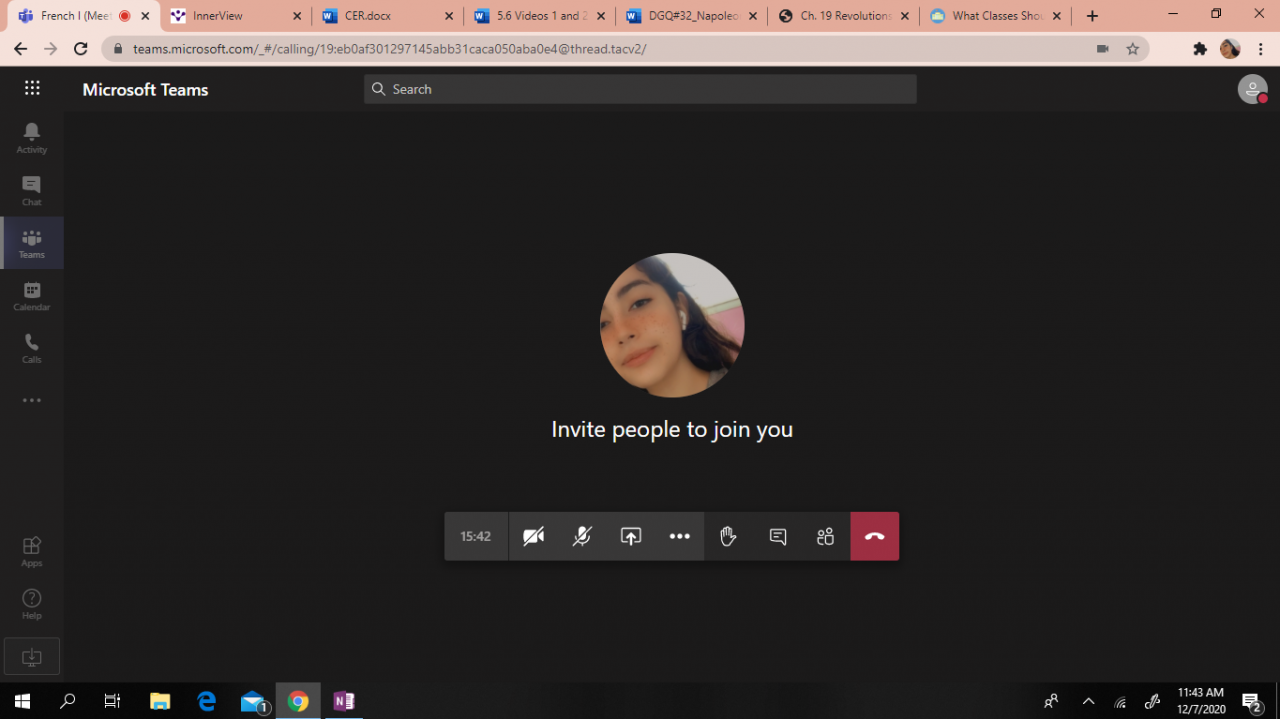Open File Explorer from taskbar
The image size is (1280, 719).
(160, 701)
